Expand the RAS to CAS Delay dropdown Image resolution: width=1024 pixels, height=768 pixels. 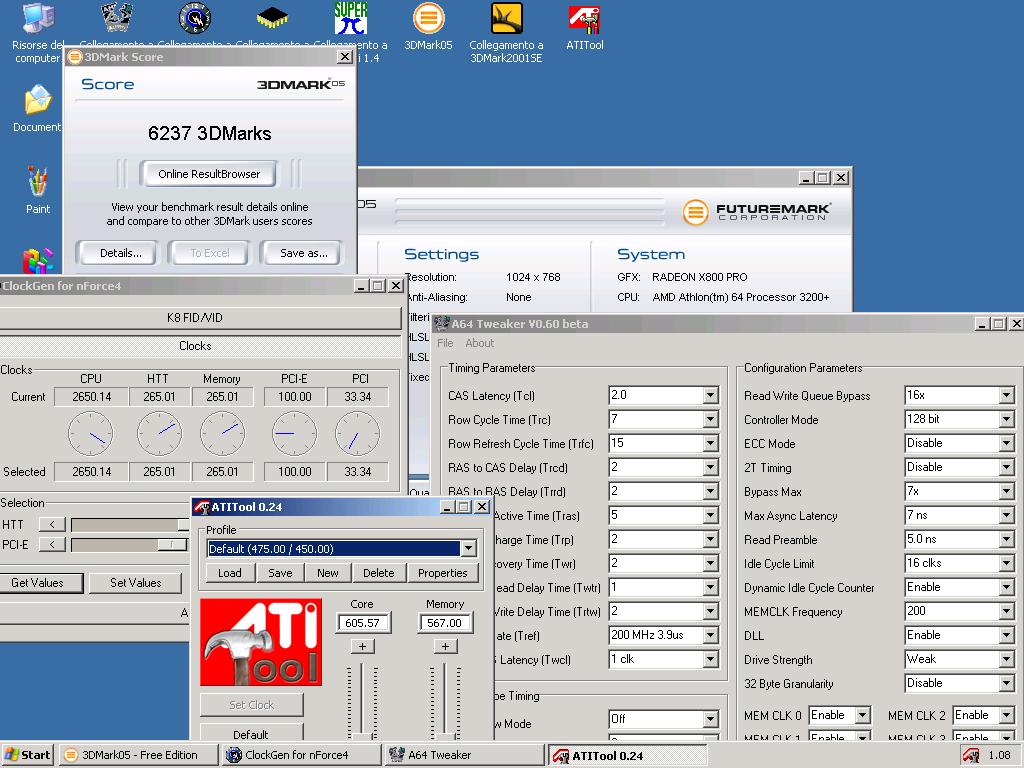point(711,468)
